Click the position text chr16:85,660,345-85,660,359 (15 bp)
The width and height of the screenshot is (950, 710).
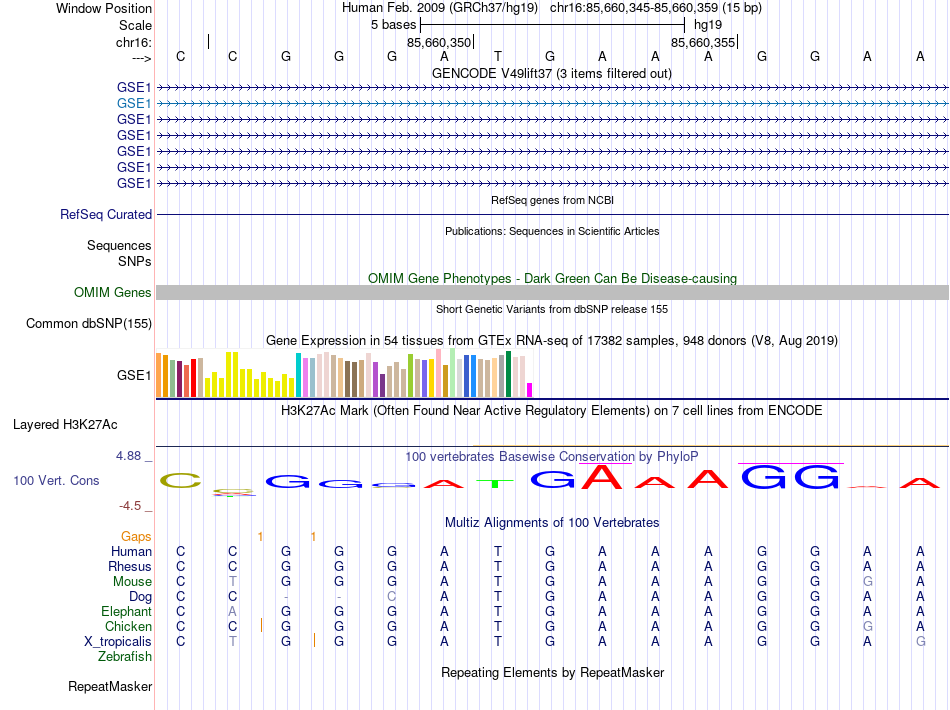656,8
